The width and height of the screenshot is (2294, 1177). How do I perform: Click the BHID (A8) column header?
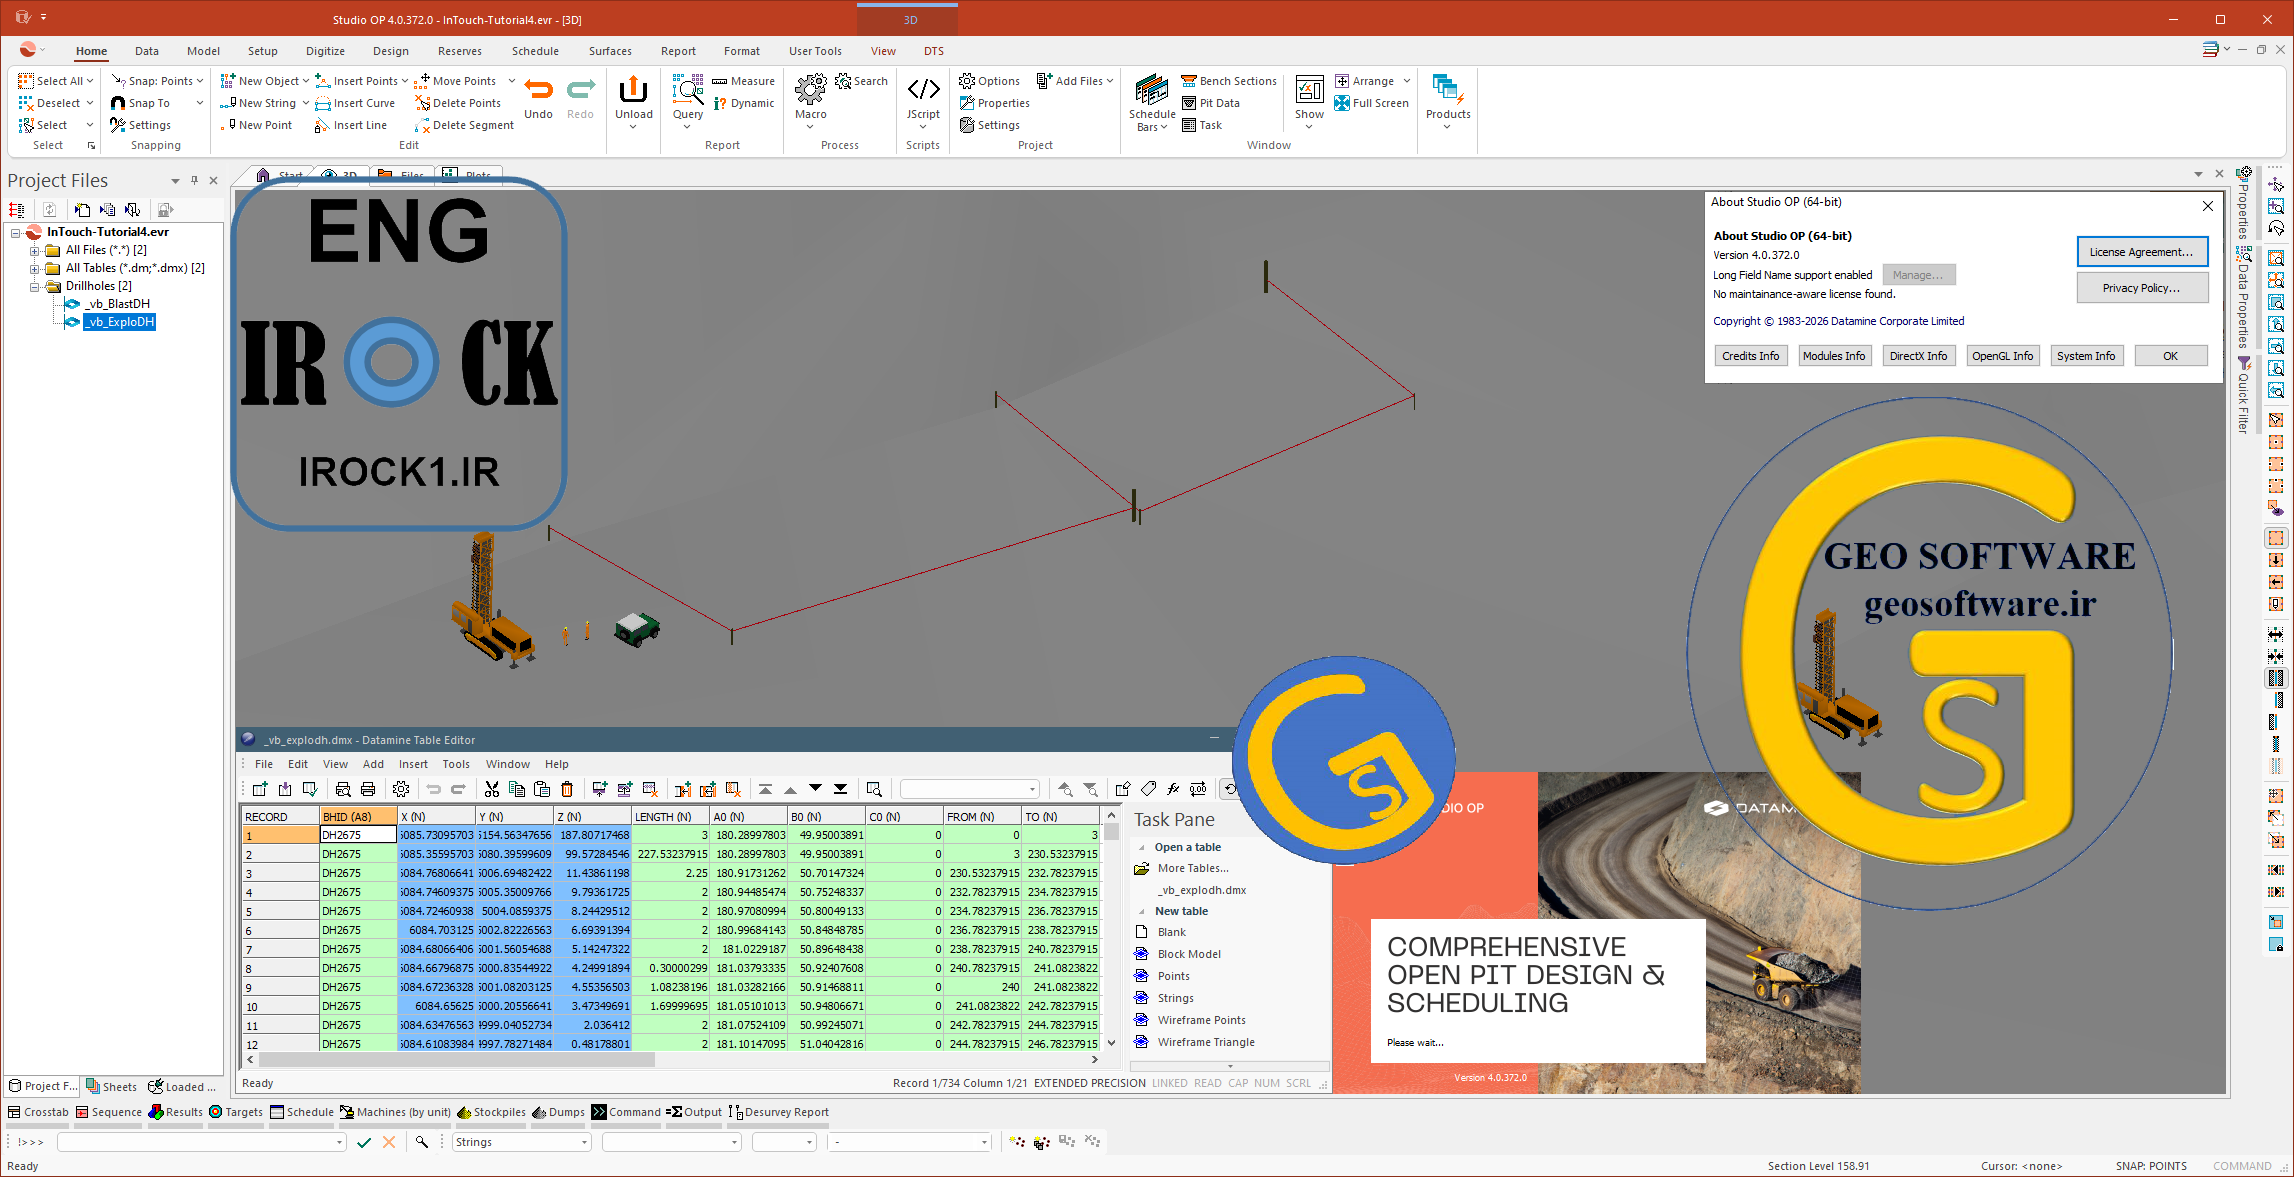coord(358,817)
